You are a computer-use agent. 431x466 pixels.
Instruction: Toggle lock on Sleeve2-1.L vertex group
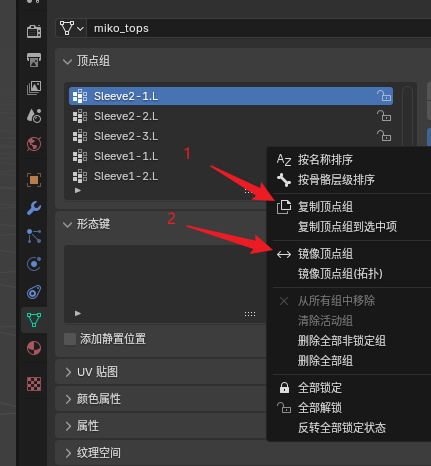(384, 96)
